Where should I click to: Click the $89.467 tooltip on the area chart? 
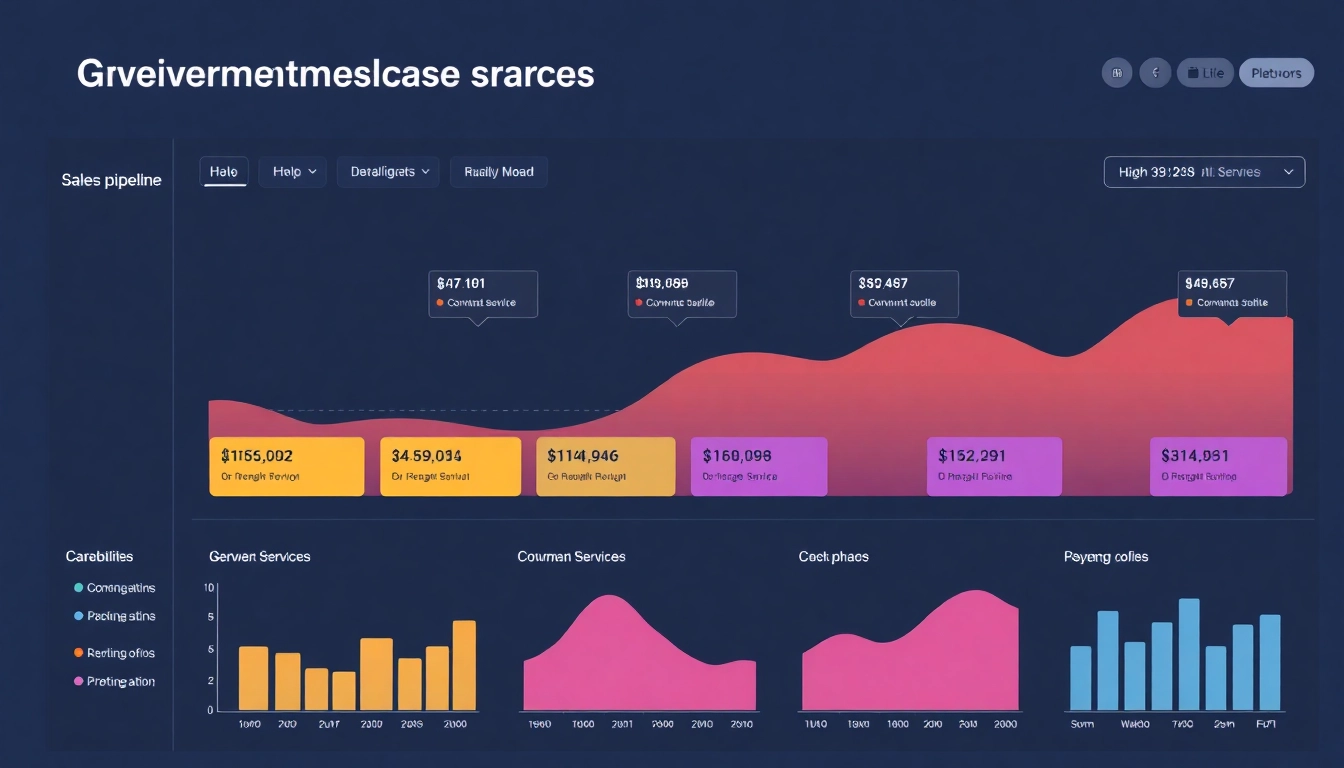tap(904, 293)
